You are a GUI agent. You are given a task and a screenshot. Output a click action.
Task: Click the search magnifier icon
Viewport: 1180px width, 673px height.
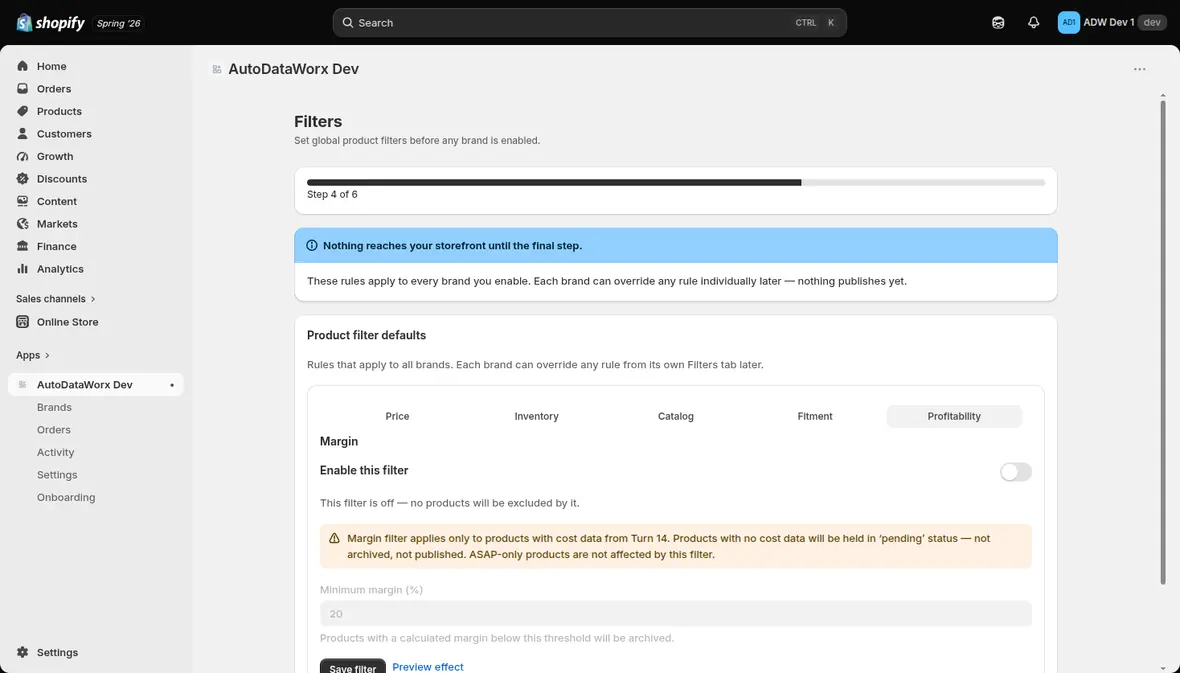pyautogui.click(x=348, y=23)
